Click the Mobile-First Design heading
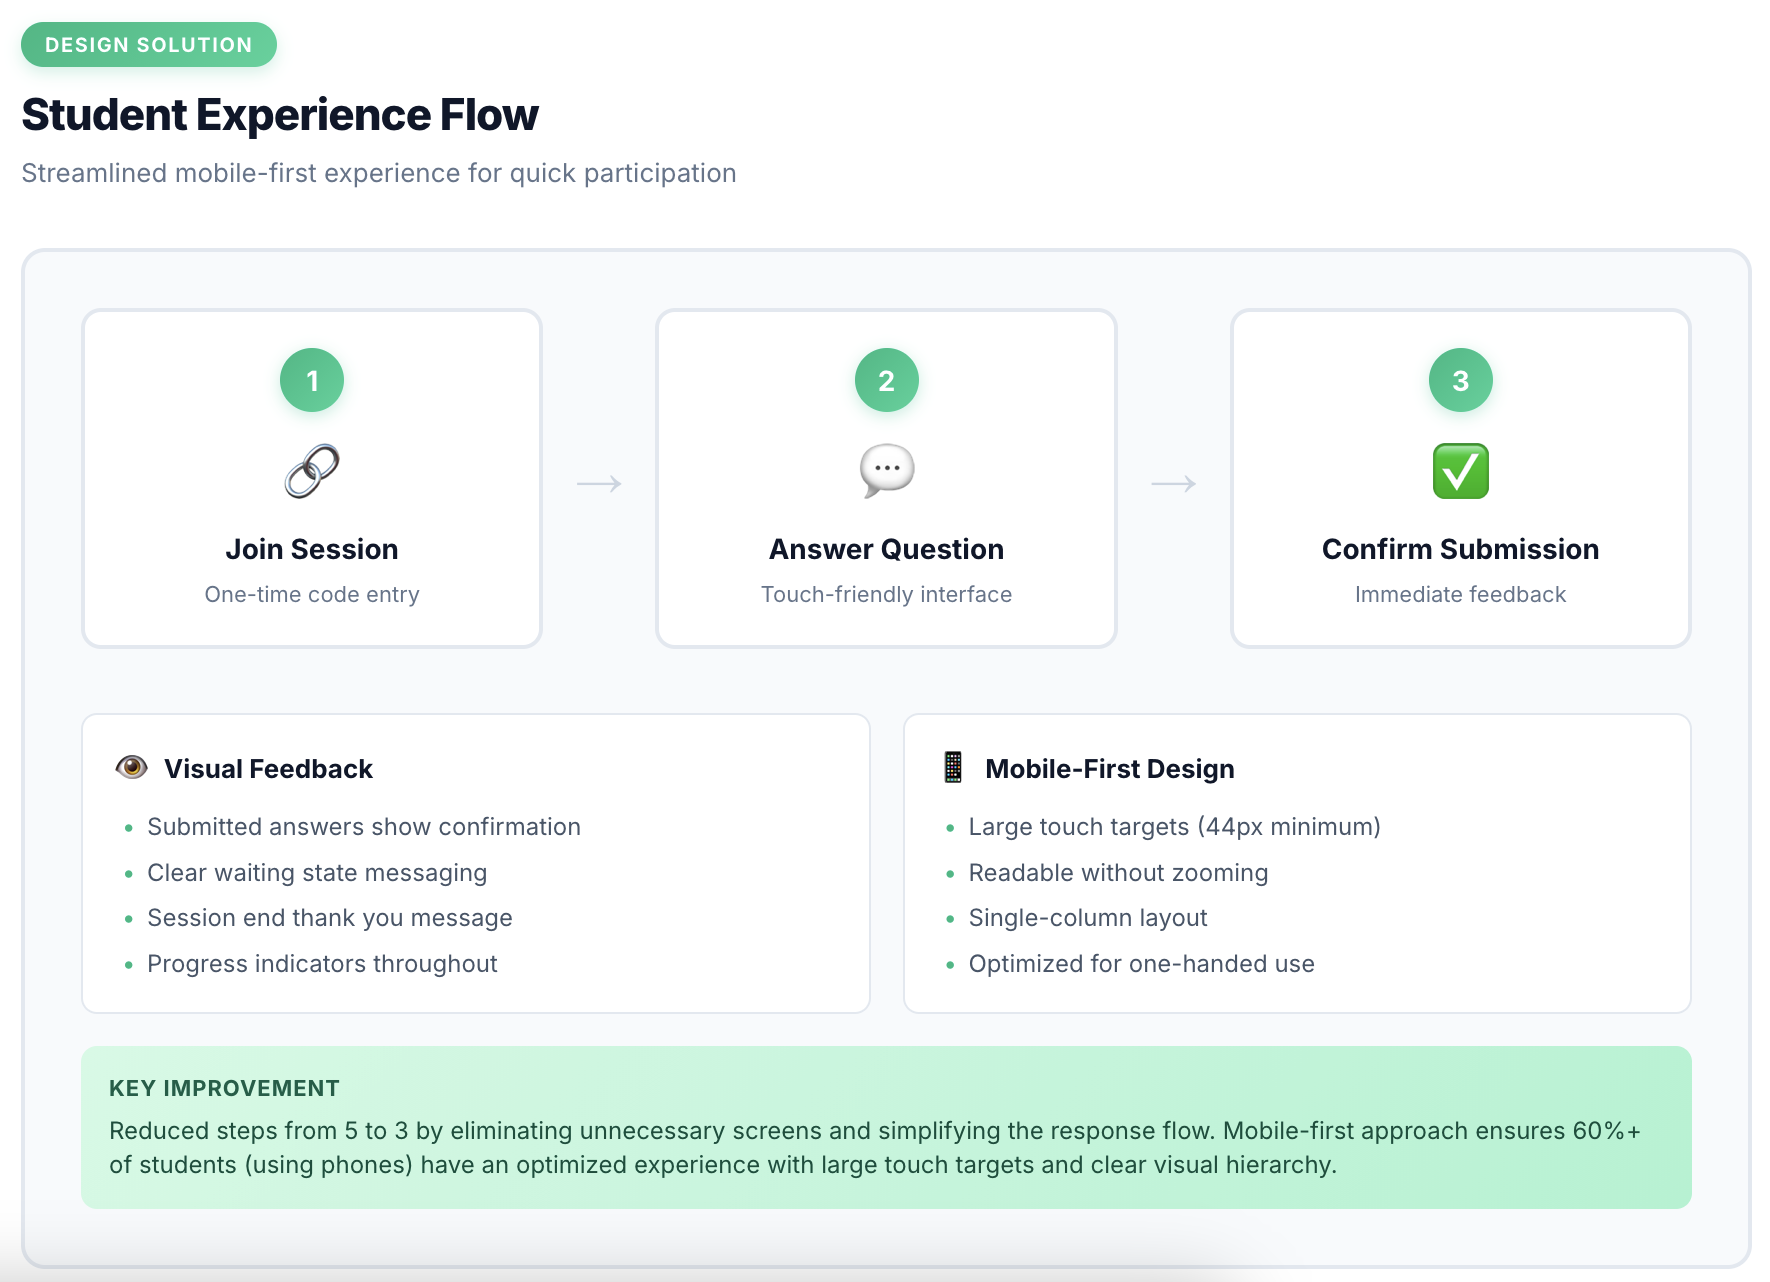The height and width of the screenshot is (1282, 1770). pyautogui.click(x=1110, y=769)
